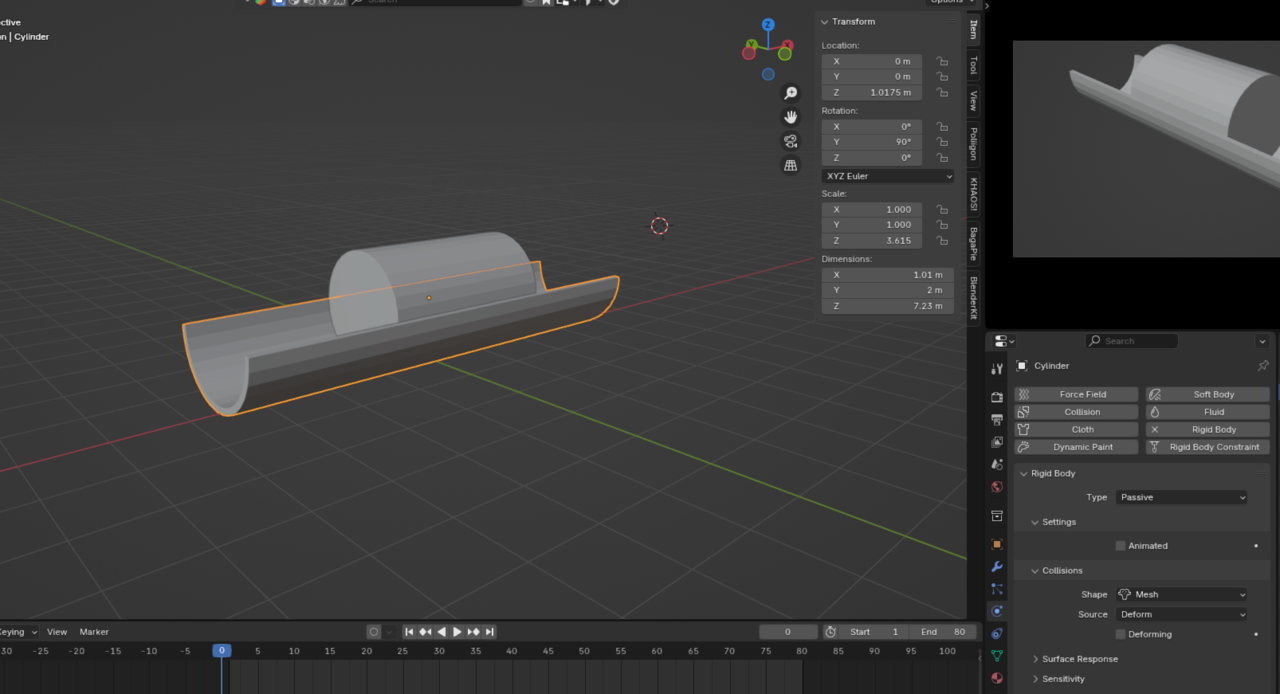Add a Force Field physics
This screenshot has height=694, width=1280.
click(x=1076, y=394)
